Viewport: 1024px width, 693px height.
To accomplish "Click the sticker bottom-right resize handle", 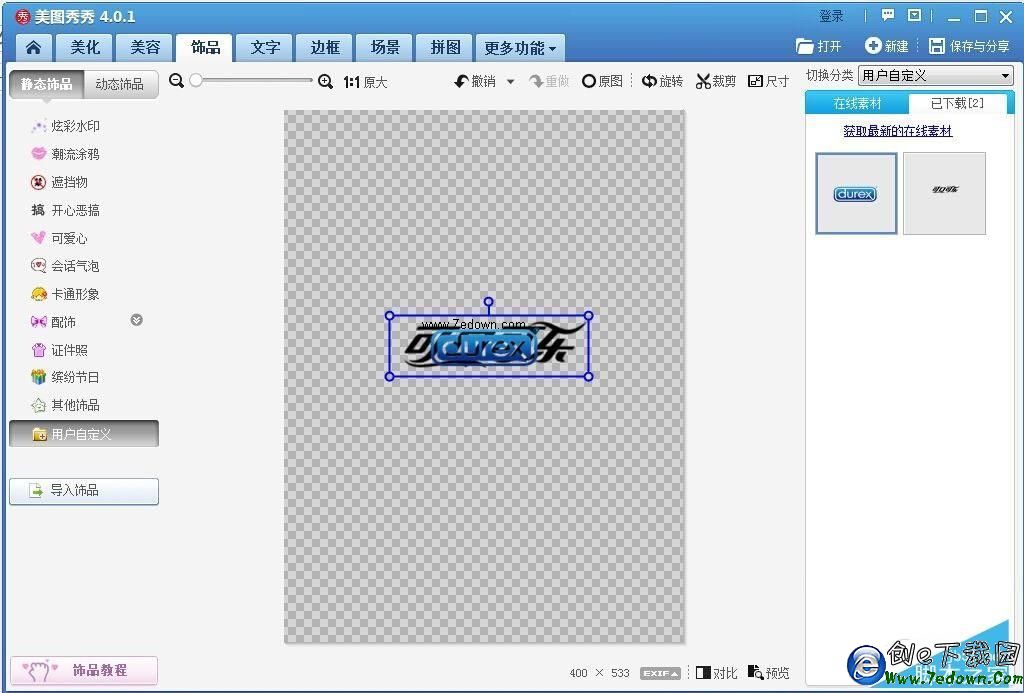I will pyautogui.click(x=588, y=376).
